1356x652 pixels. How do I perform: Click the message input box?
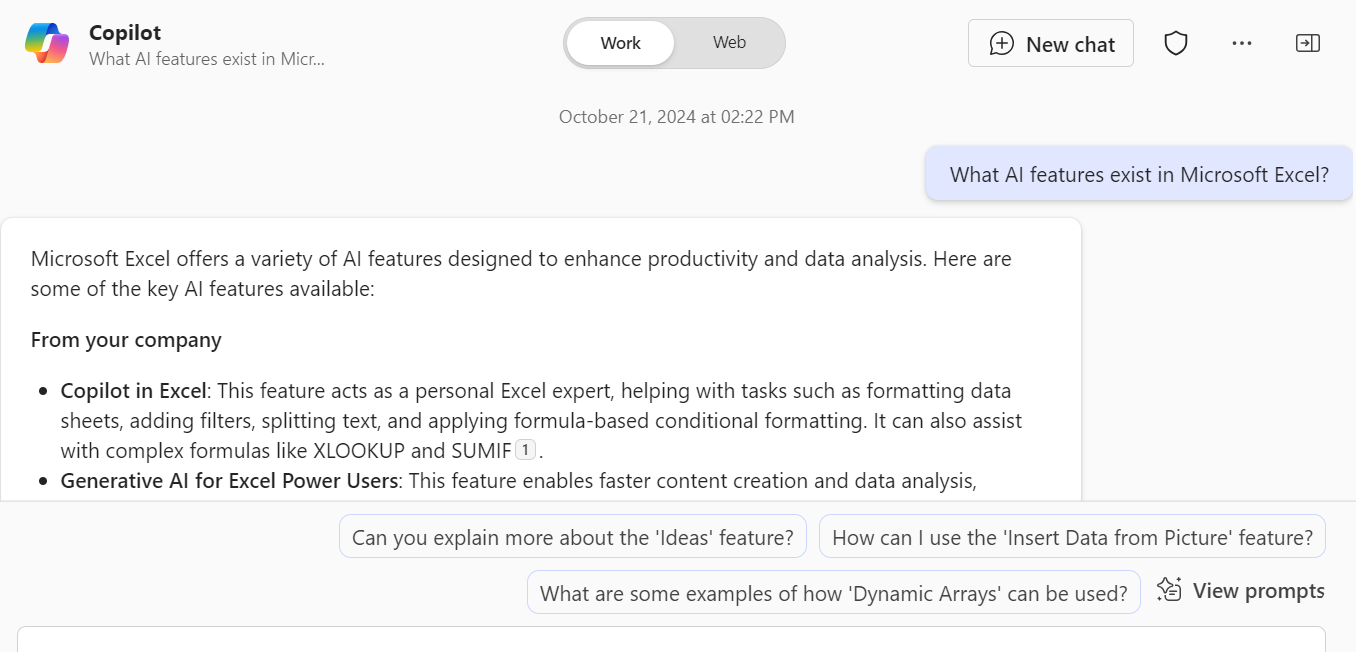tap(671, 639)
